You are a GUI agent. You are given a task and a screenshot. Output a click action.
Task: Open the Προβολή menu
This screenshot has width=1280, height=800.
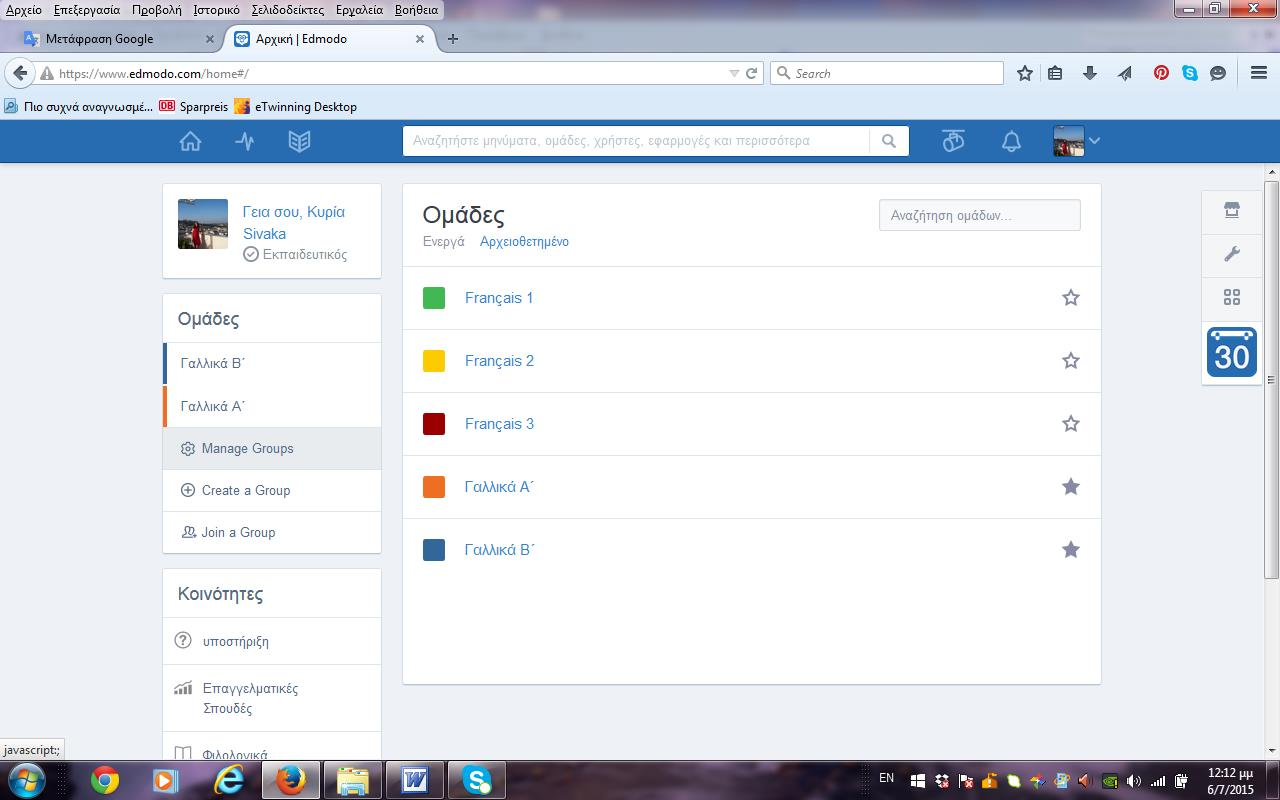point(156,10)
